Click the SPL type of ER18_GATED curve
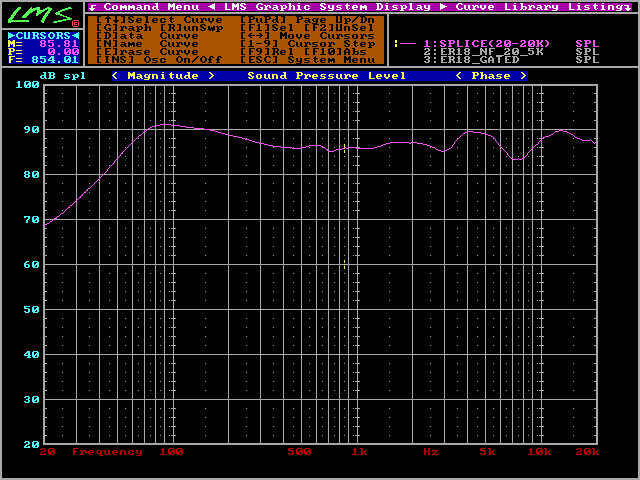Image resolution: width=640 pixels, height=480 pixels. (587, 60)
